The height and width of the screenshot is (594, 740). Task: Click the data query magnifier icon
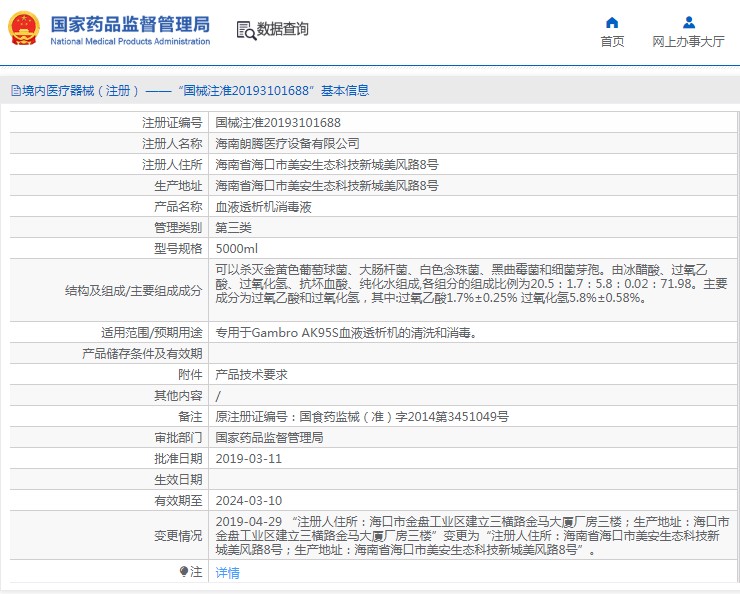click(245, 30)
